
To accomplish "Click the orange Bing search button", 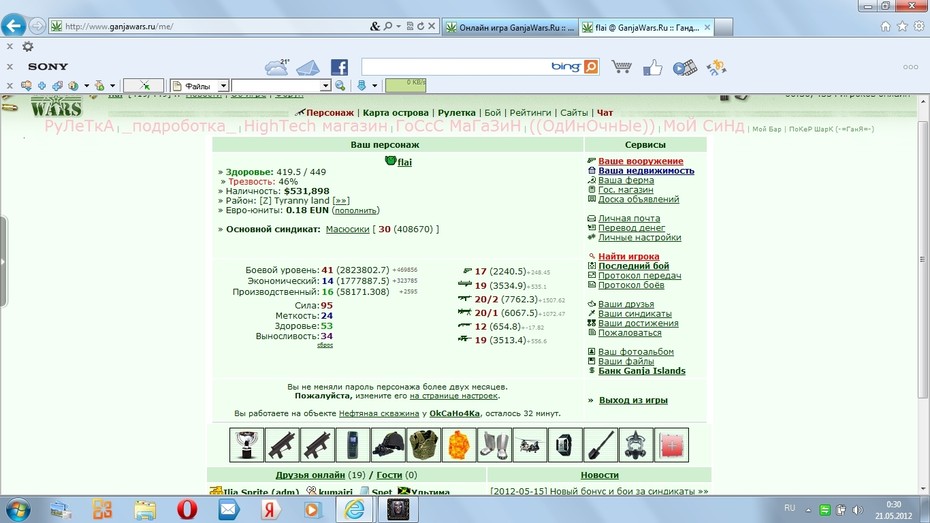I will 591,66.
